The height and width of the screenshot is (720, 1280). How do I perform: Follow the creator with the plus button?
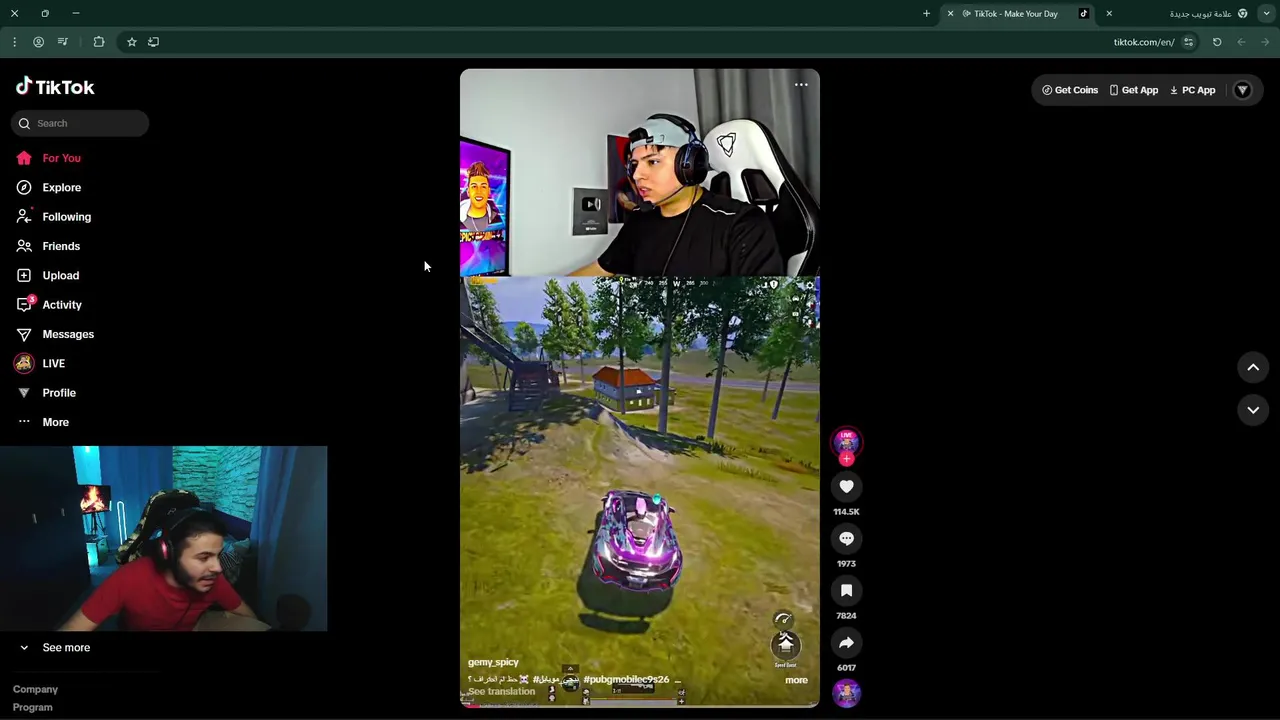click(x=846, y=458)
